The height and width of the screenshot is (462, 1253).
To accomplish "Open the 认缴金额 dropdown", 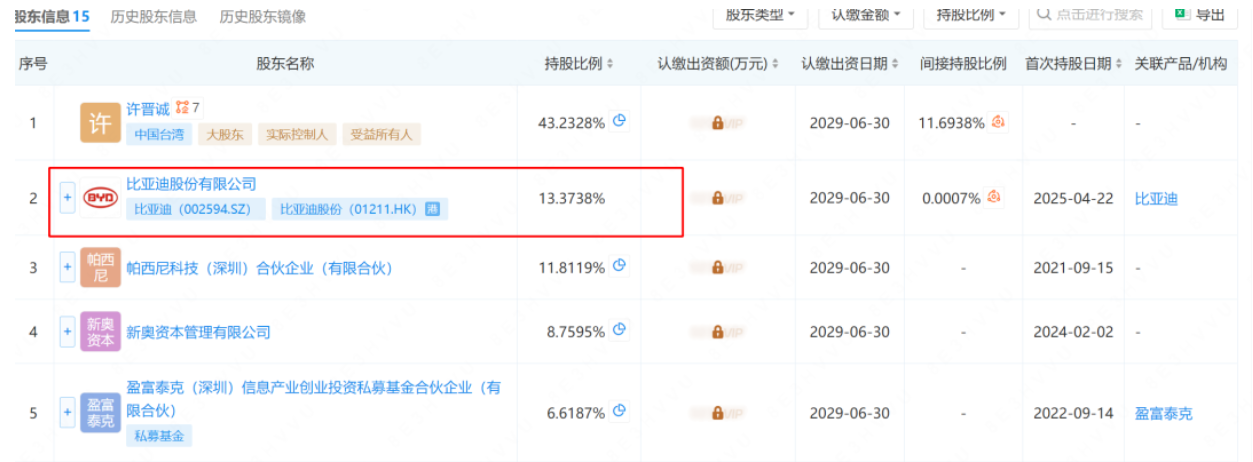I will pyautogui.click(x=866, y=14).
